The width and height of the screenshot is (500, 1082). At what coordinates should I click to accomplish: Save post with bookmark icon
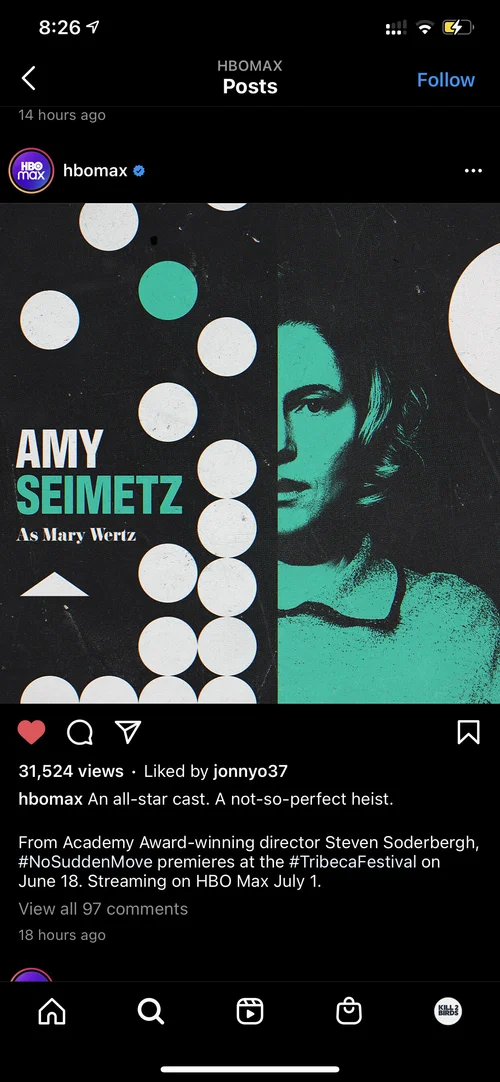pos(468,732)
